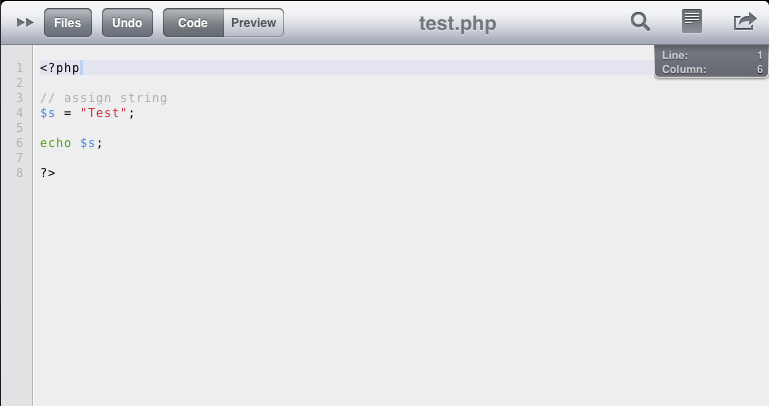Click the double-arrow fast-forward icon
769x406 pixels.
pos(25,23)
